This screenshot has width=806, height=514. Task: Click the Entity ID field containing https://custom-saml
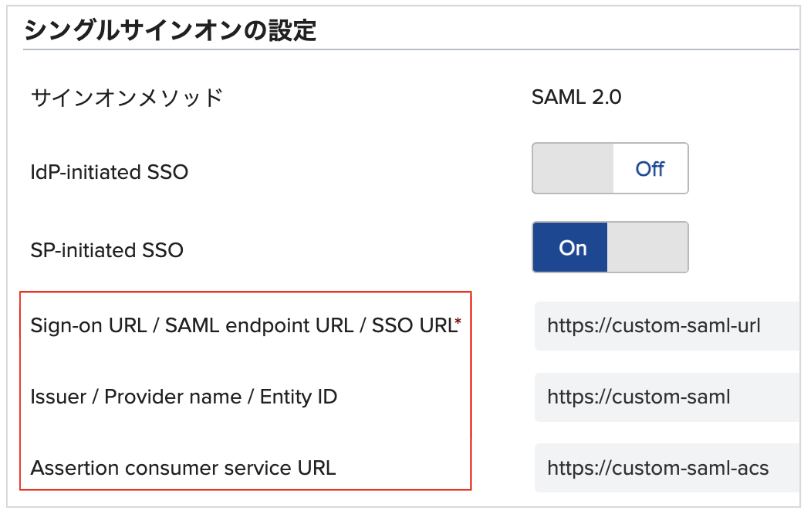(670, 397)
